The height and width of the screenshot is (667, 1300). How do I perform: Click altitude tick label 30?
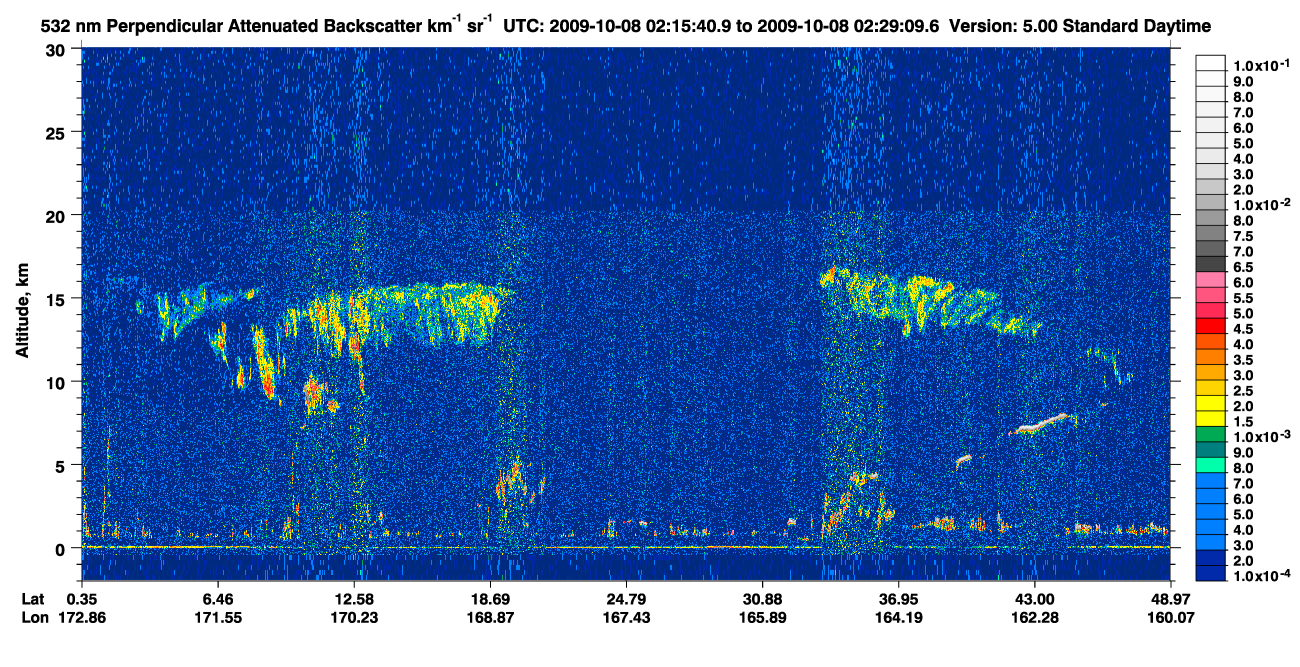pos(56,50)
